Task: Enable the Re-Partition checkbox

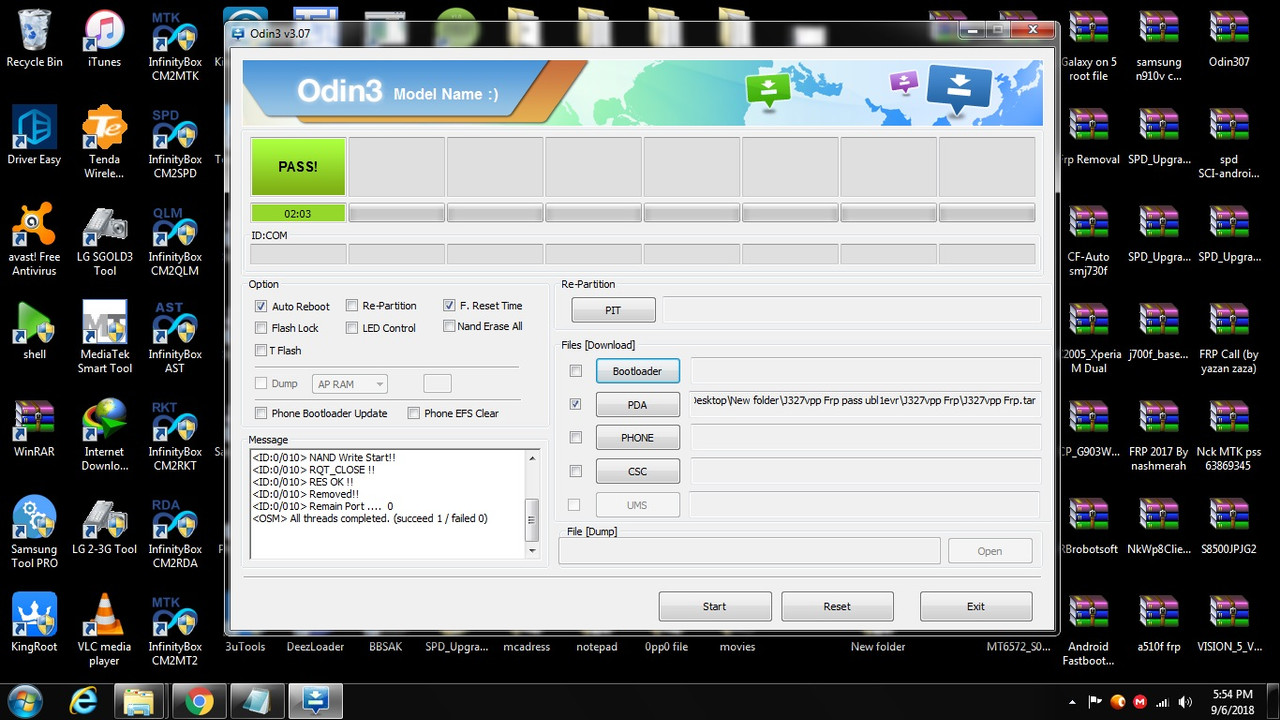Action: tap(352, 306)
